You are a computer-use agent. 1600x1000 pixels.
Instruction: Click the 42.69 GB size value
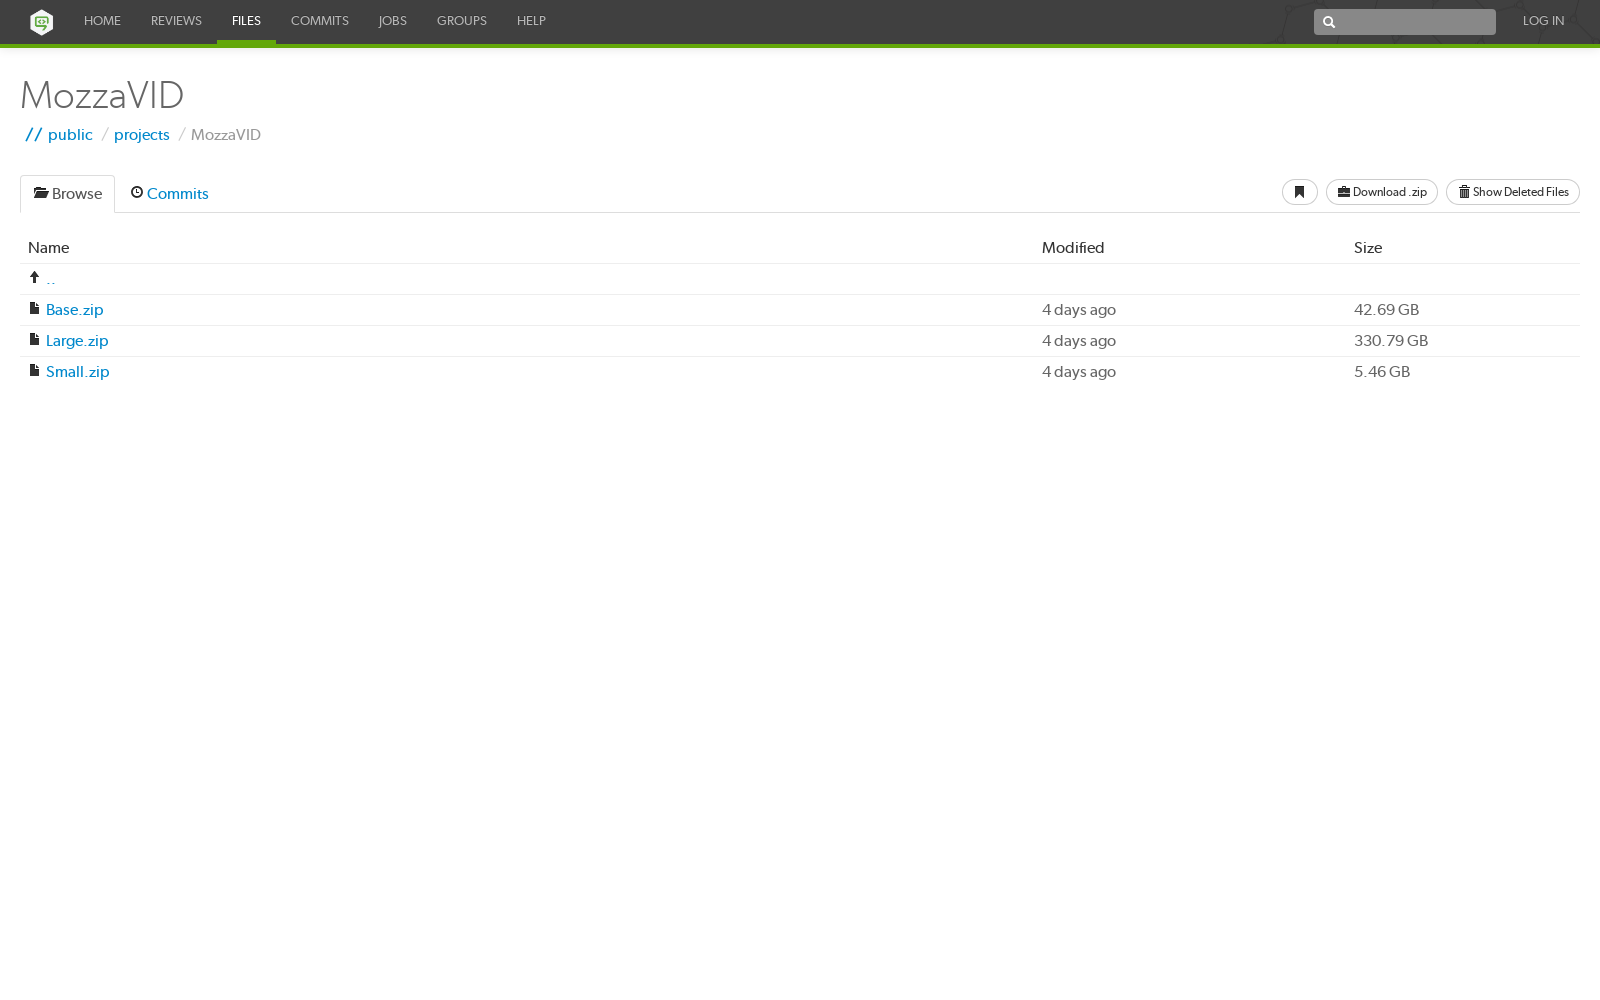click(1387, 310)
